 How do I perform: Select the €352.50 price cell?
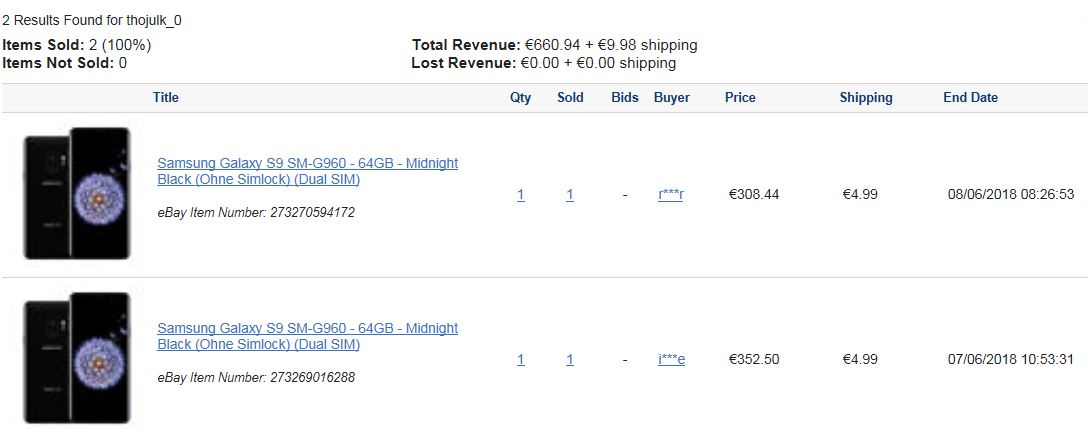coord(754,360)
